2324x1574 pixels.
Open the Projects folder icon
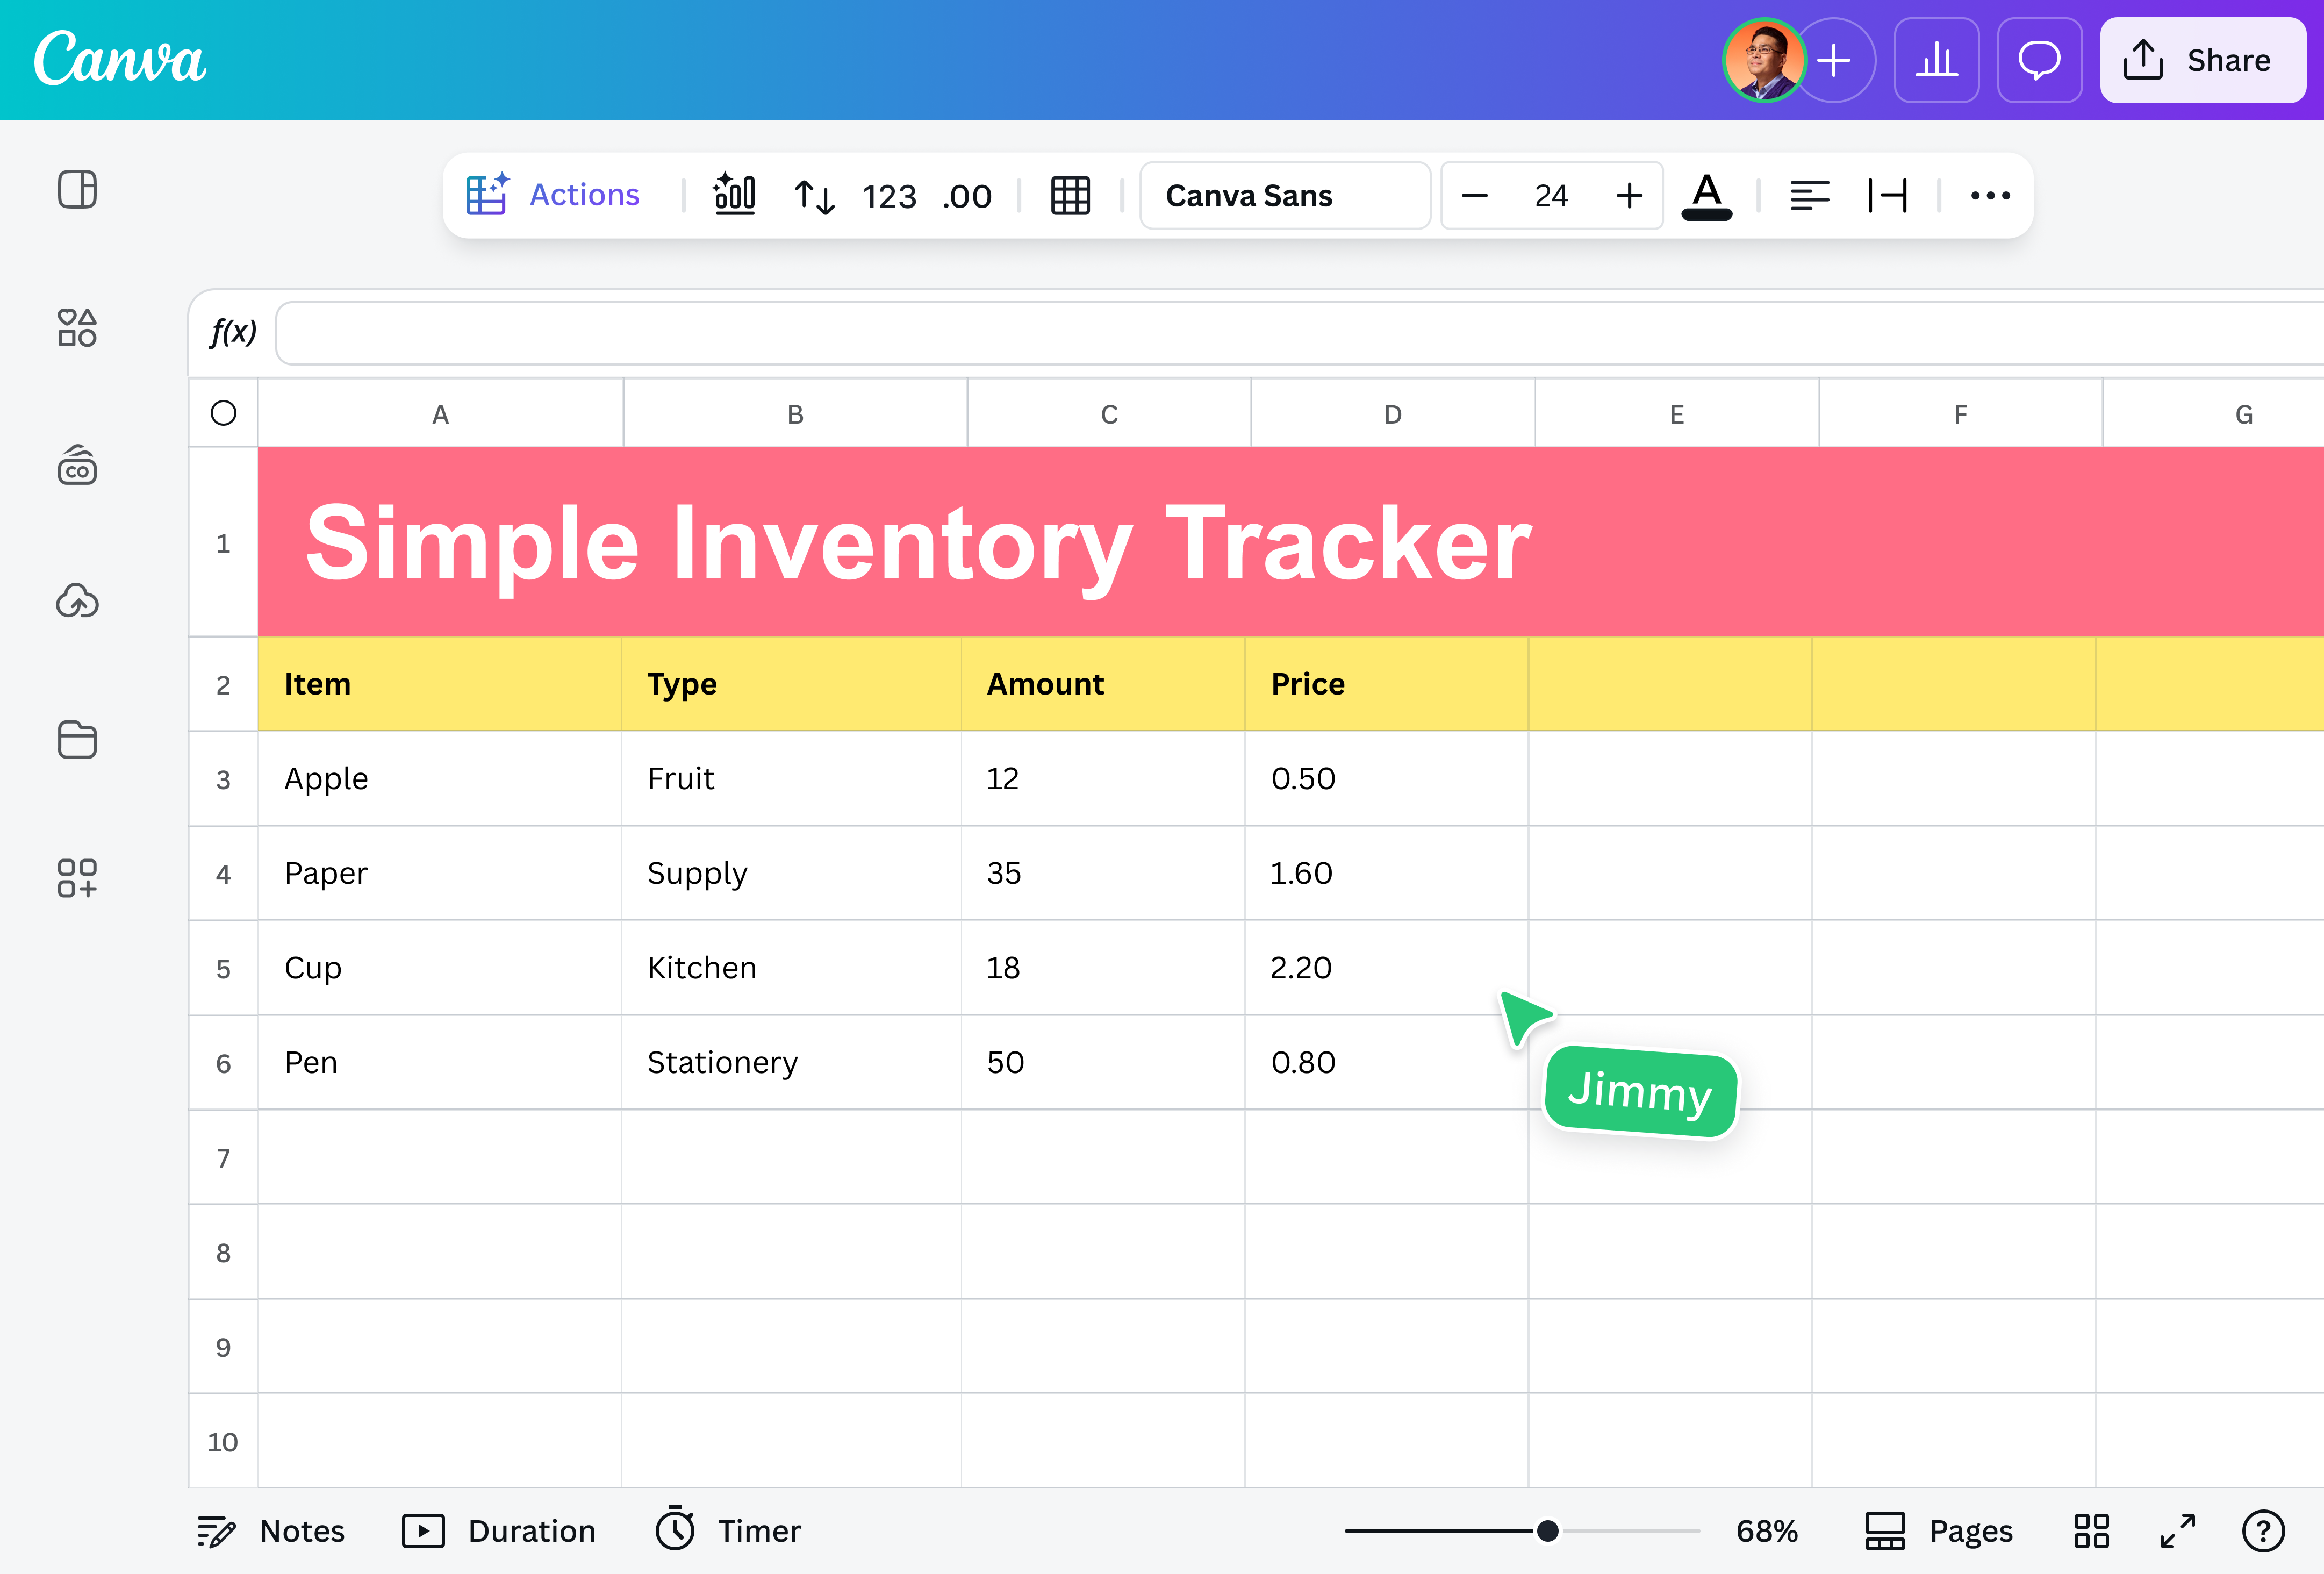click(x=77, y=740)
